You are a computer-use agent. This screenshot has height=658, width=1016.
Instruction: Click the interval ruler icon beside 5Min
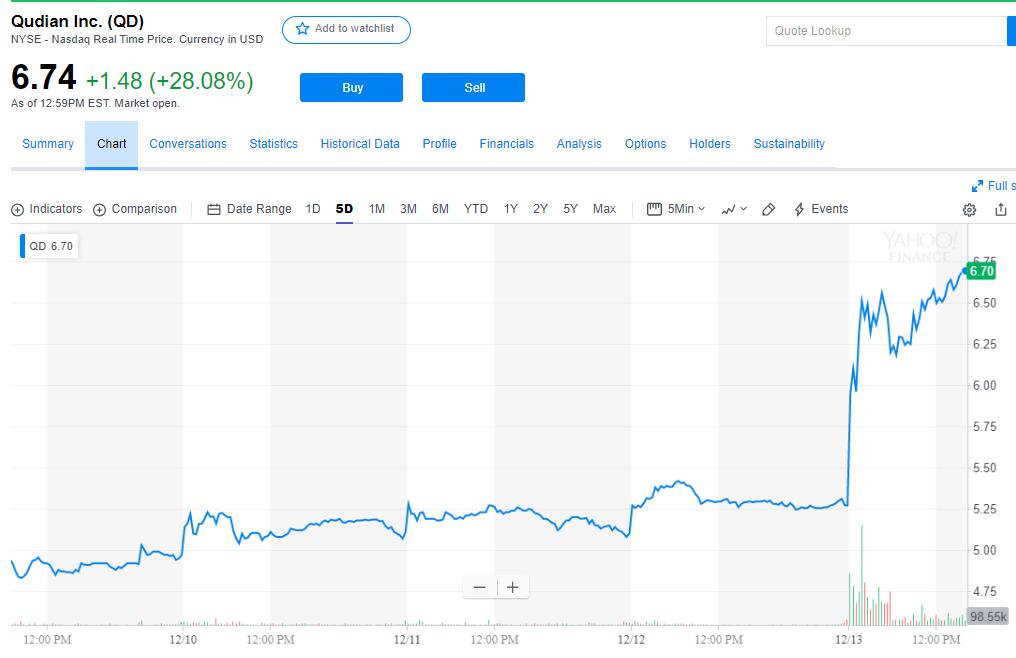coord(654,209)
